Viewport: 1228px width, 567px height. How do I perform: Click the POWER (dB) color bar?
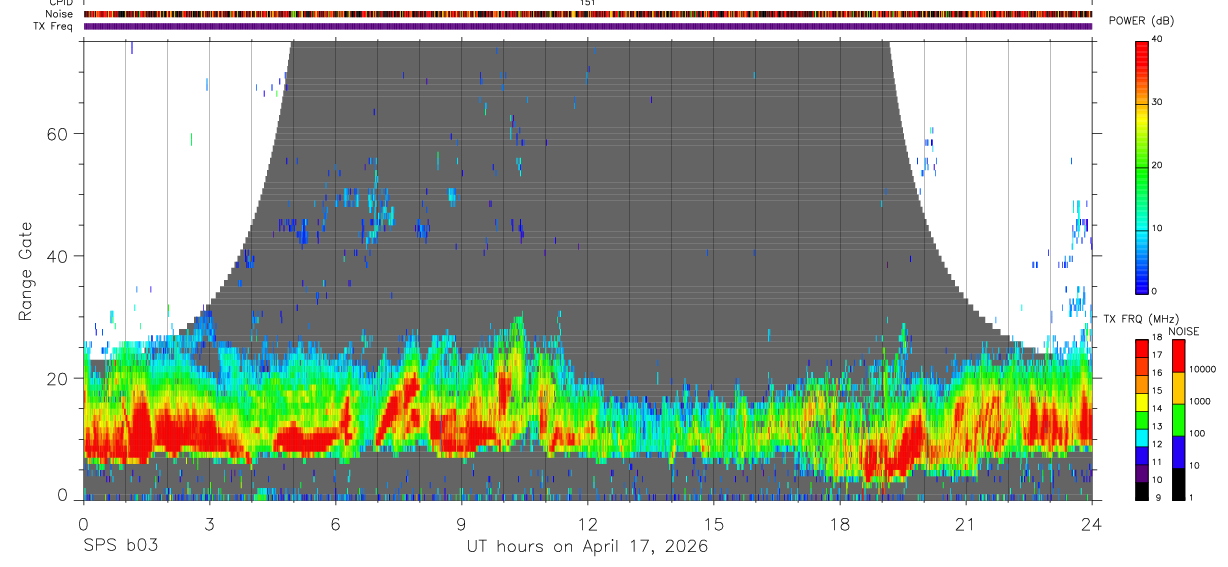point(1142,165)
